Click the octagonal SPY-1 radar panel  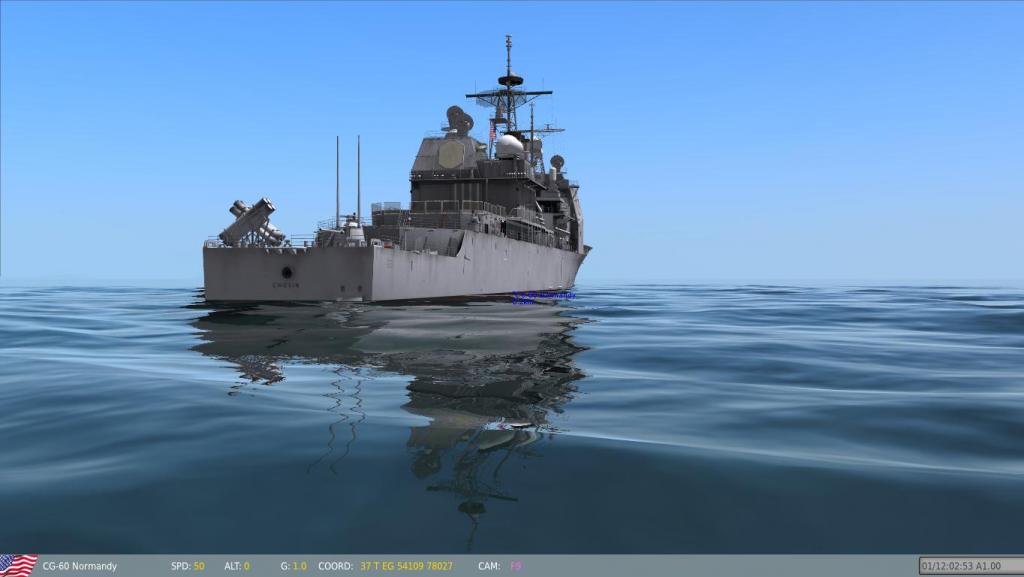click(x=451, y=154)
